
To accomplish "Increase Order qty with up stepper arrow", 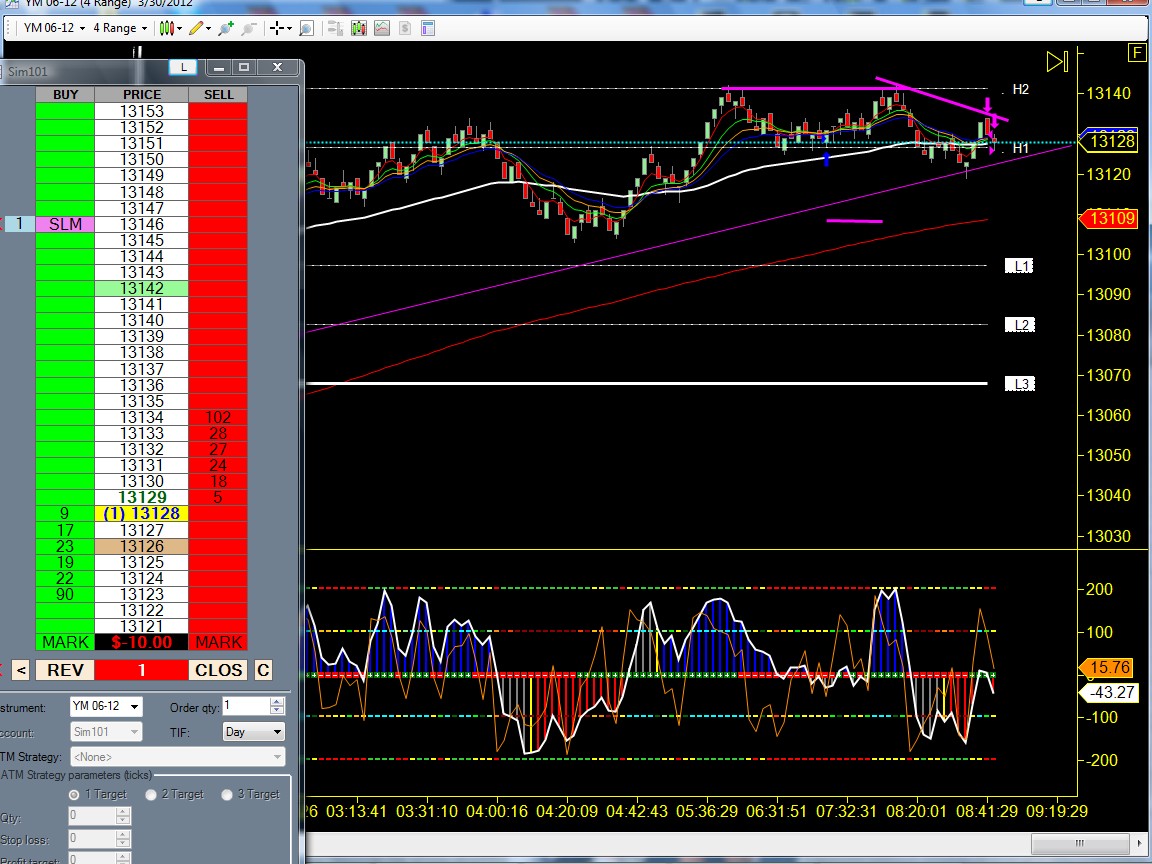I will pyautogui.click(x=277, y=702).
